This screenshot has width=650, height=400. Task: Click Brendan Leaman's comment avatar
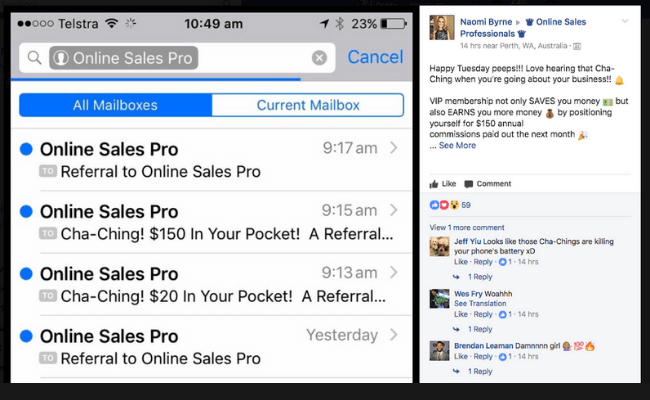[439, 351]
